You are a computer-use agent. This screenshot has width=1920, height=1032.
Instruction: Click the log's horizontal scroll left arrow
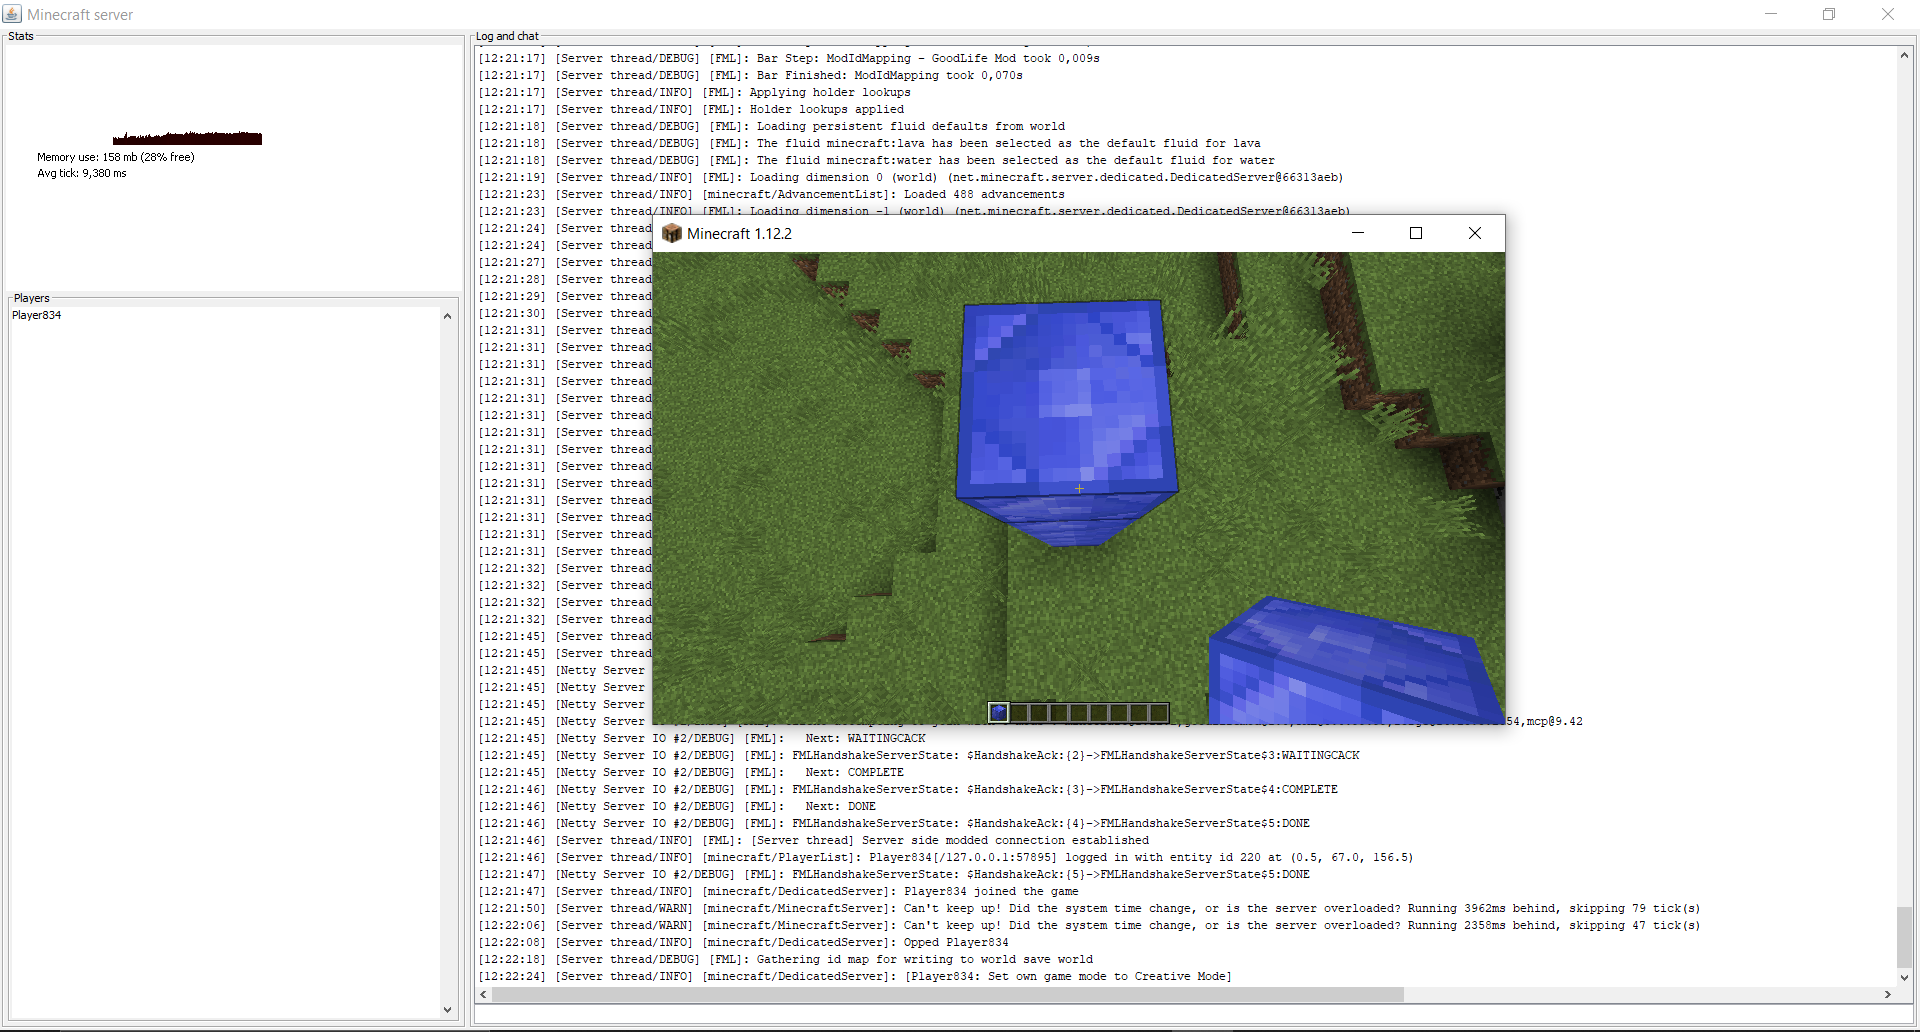click(484, 995)
